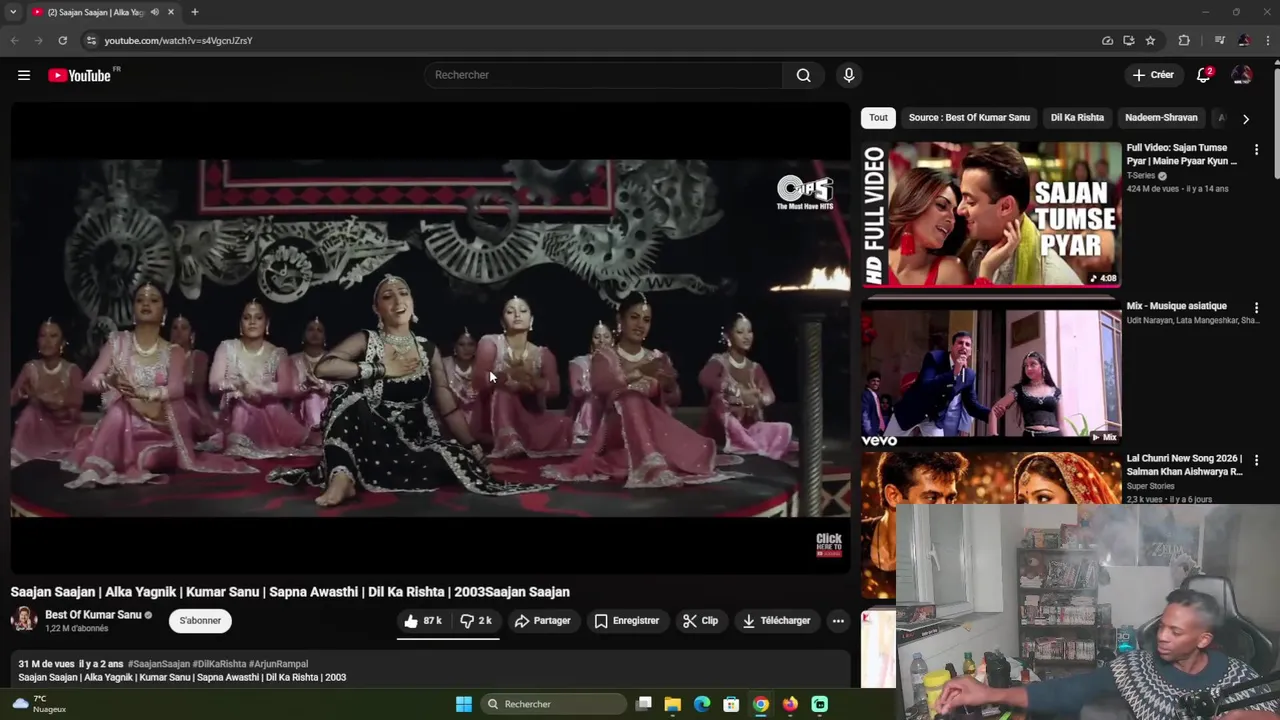Go to the YouTube home logo
Image resolution: width=1280 pixels, height=720 pixels.
pyautogui.click(x=81, y=75)
